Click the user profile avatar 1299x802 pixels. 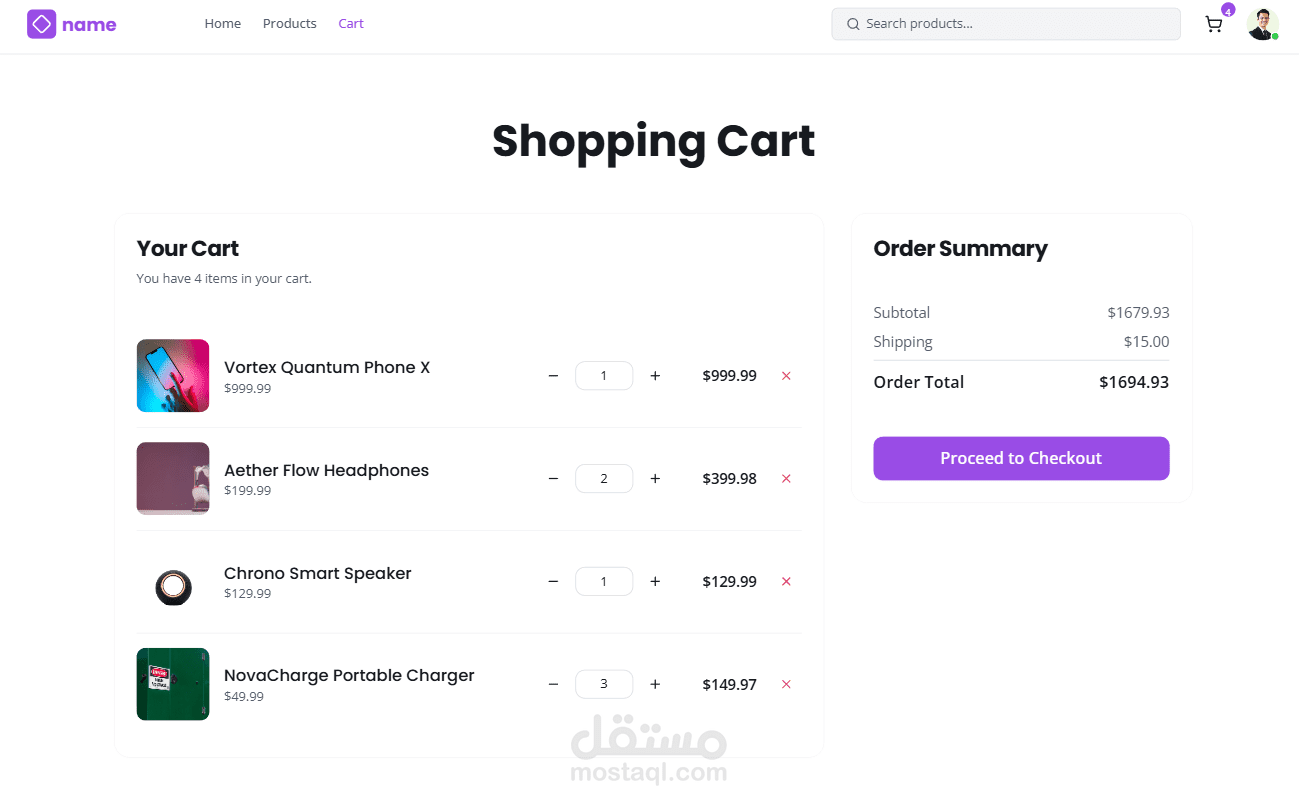1262,24
